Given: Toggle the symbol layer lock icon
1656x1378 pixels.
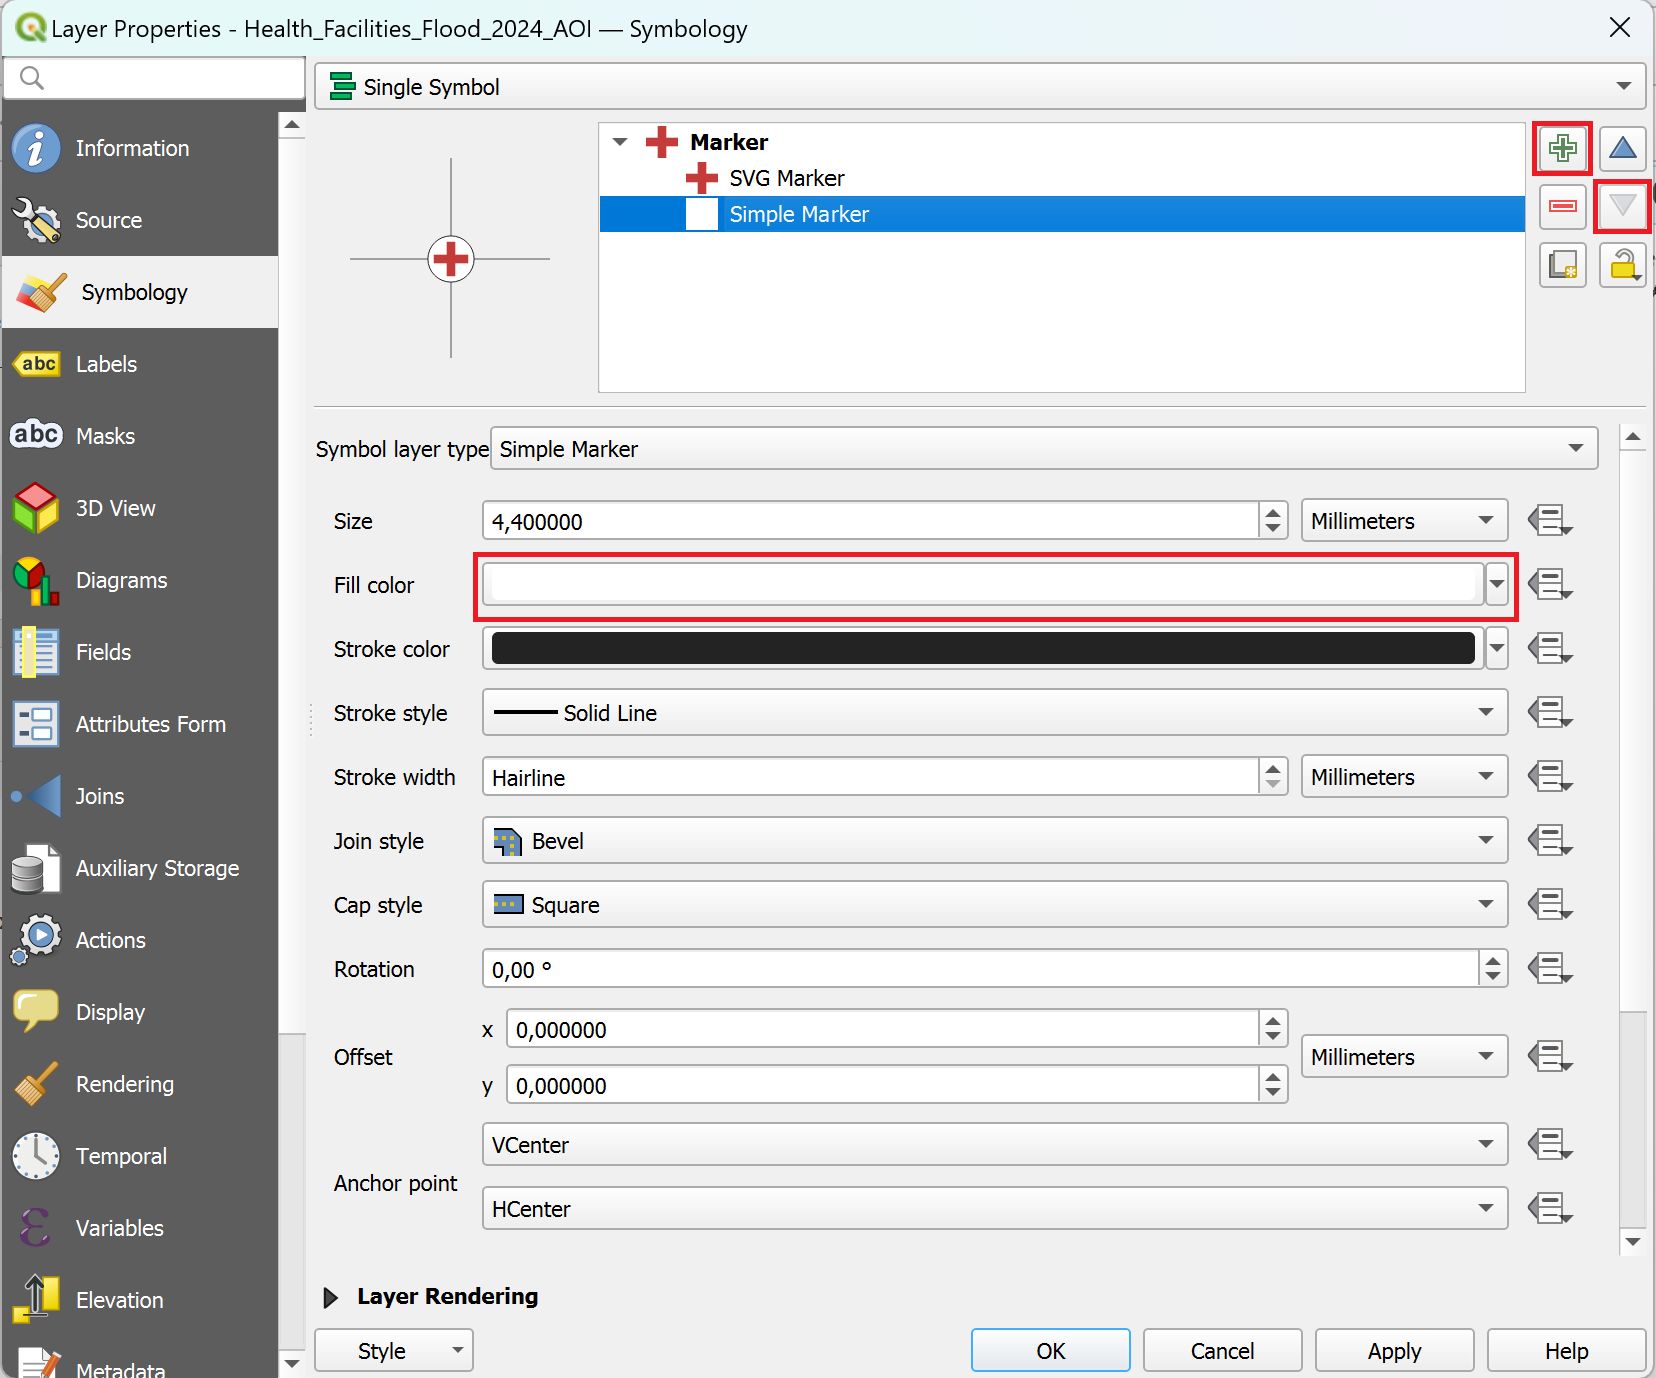Looking at the screenshot, I should pos(1622,265).
